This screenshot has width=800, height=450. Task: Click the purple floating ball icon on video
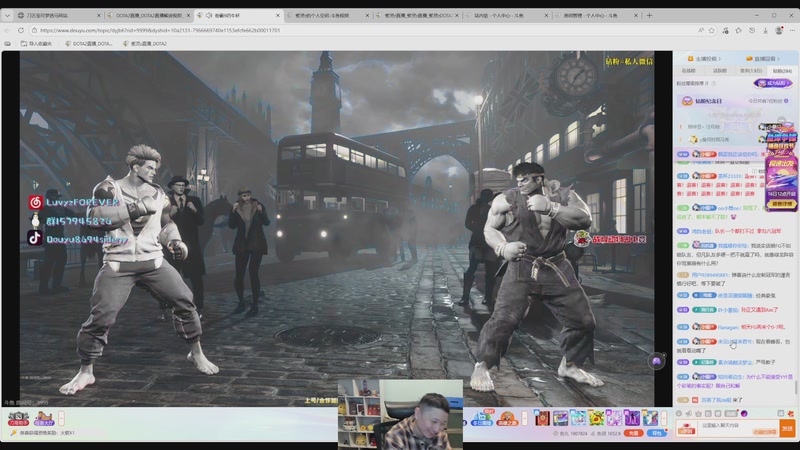(x=657, y=361)
